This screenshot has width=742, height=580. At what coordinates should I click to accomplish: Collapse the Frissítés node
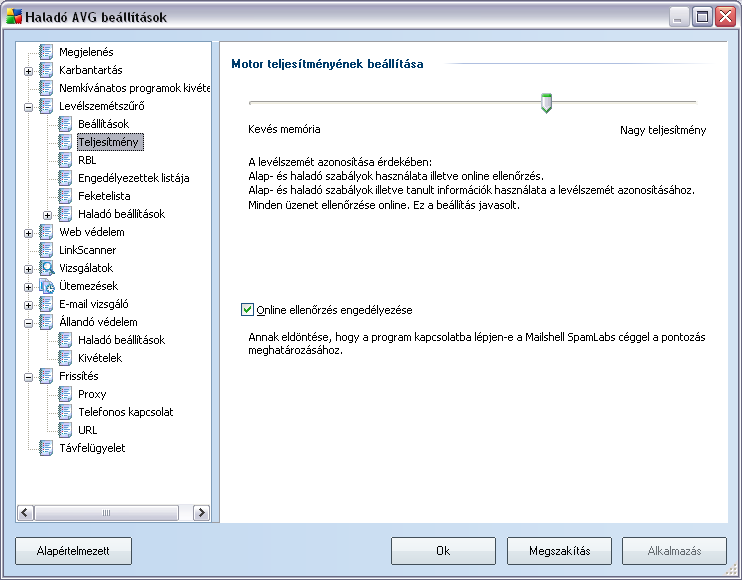[28, 378]
